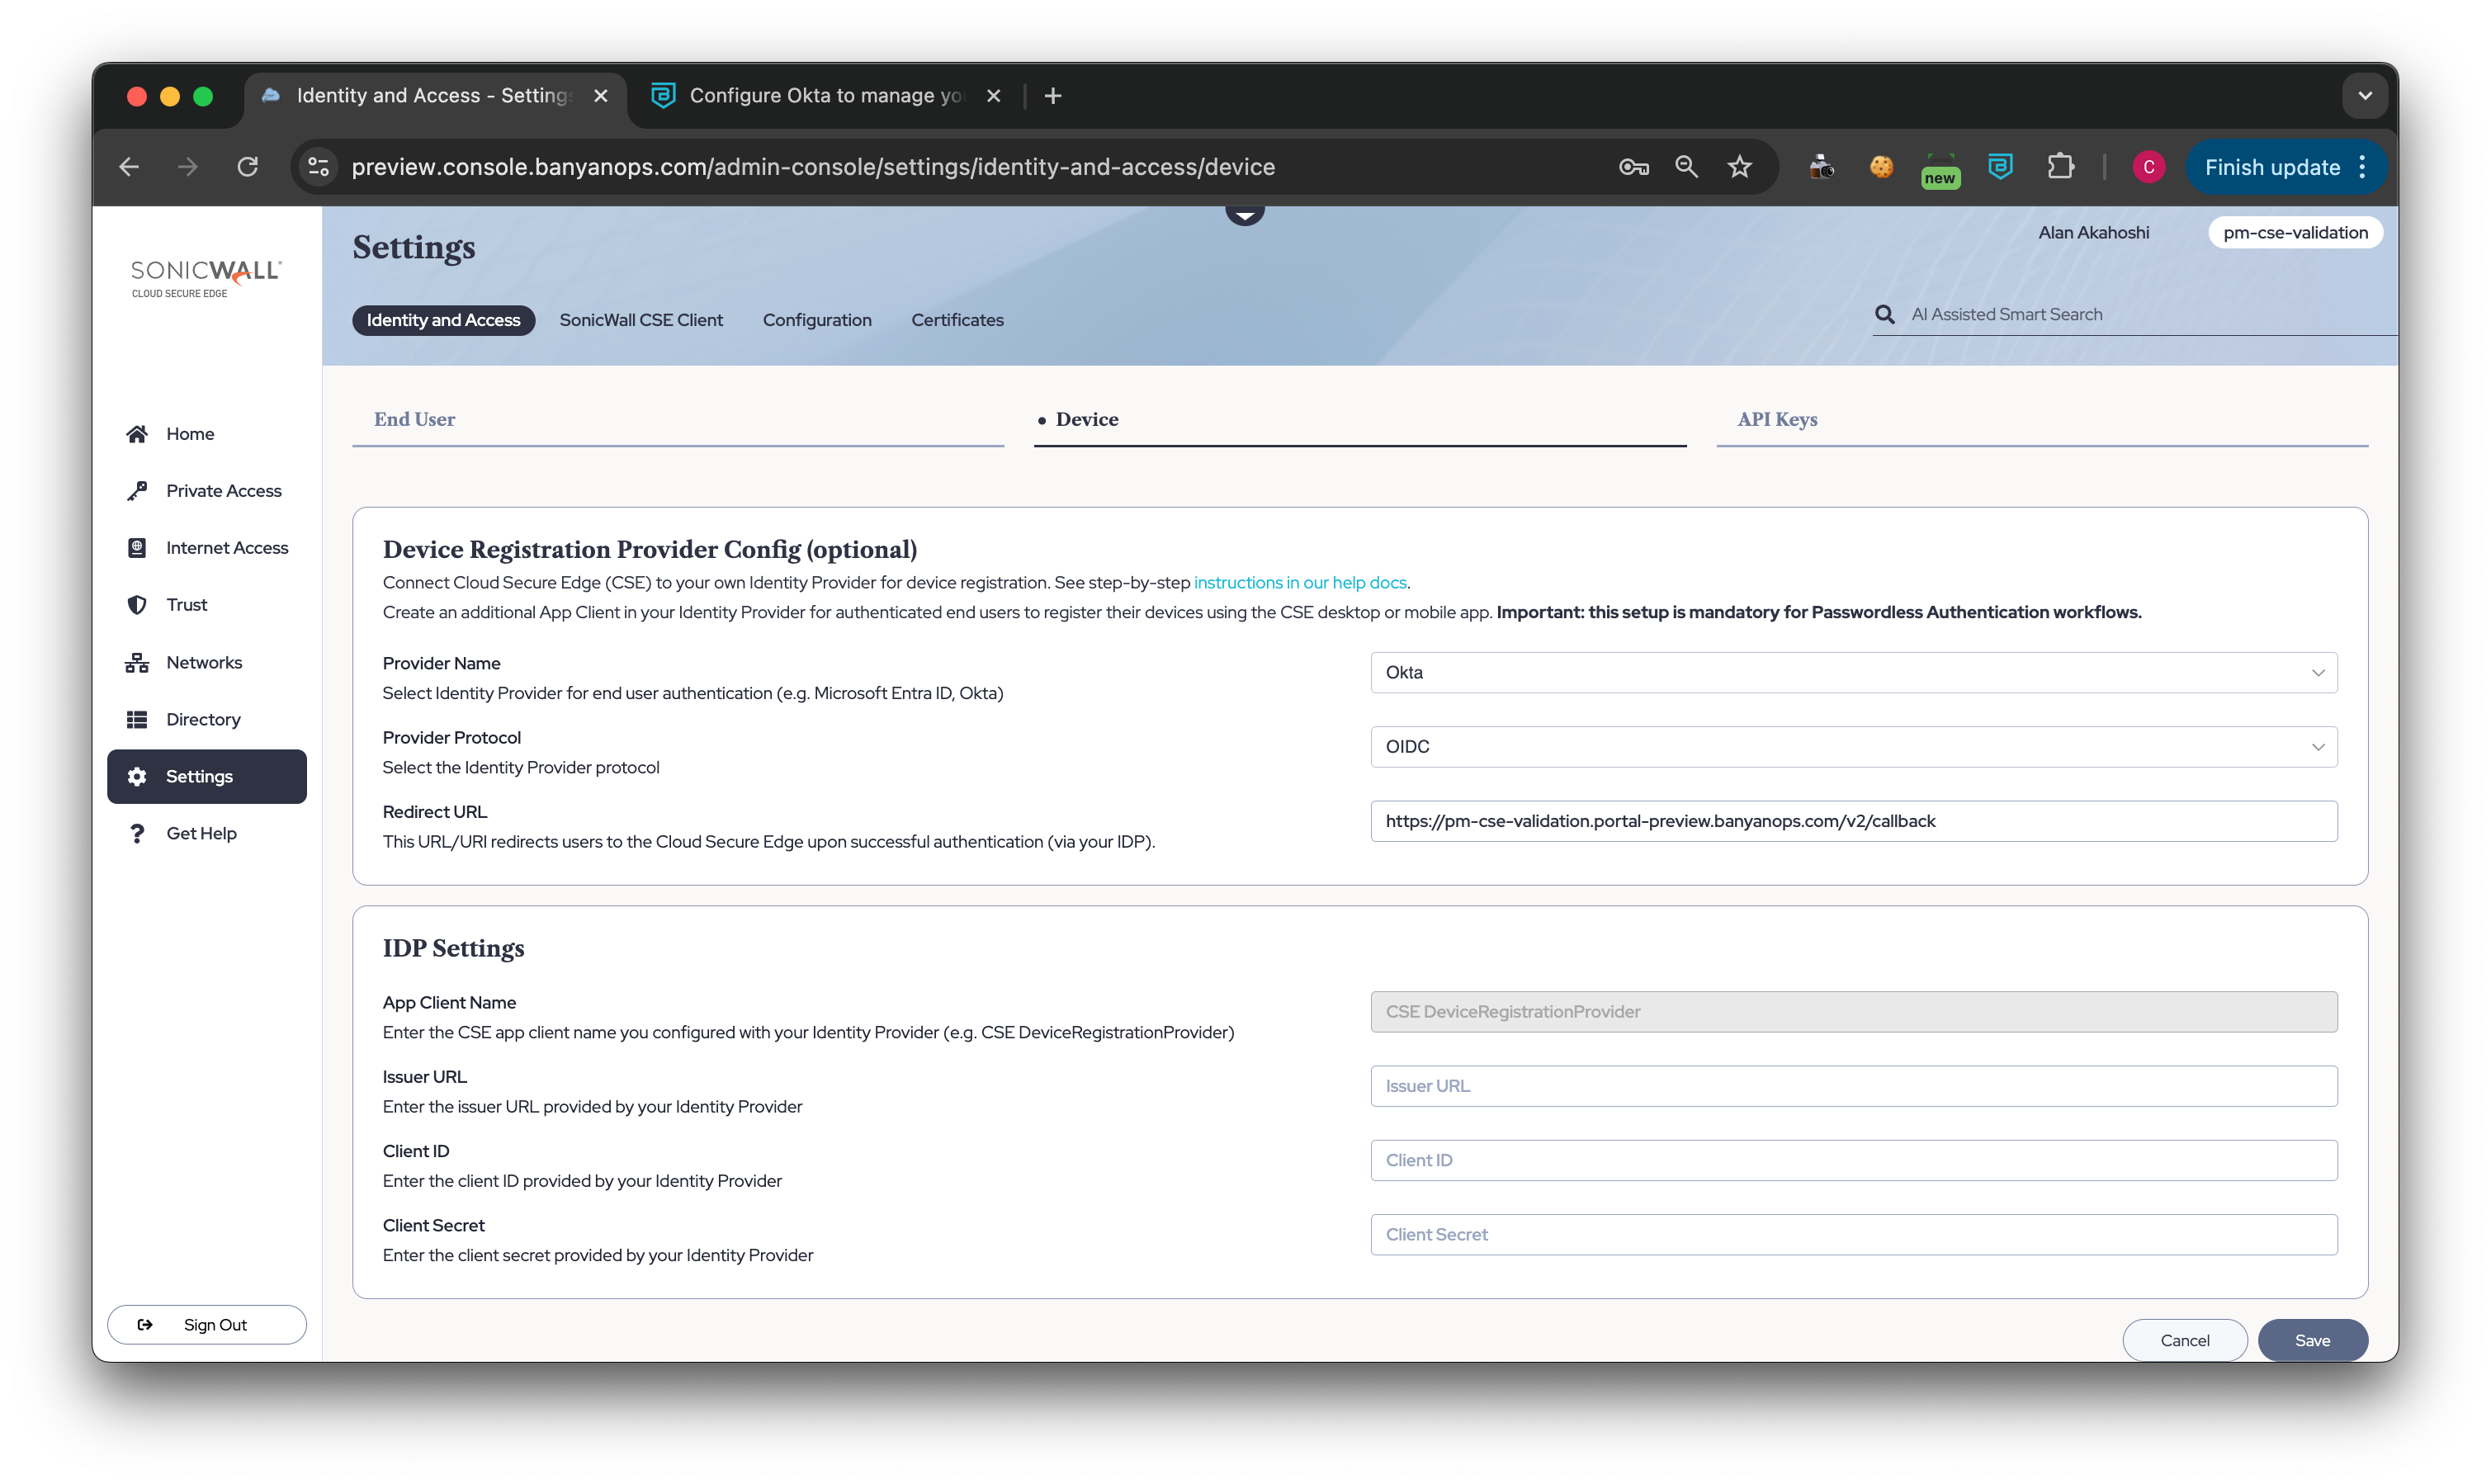Click the bookmark star icon in address bar
This screenshot has width=2491, height=1484.
(x=1739, y=167)
